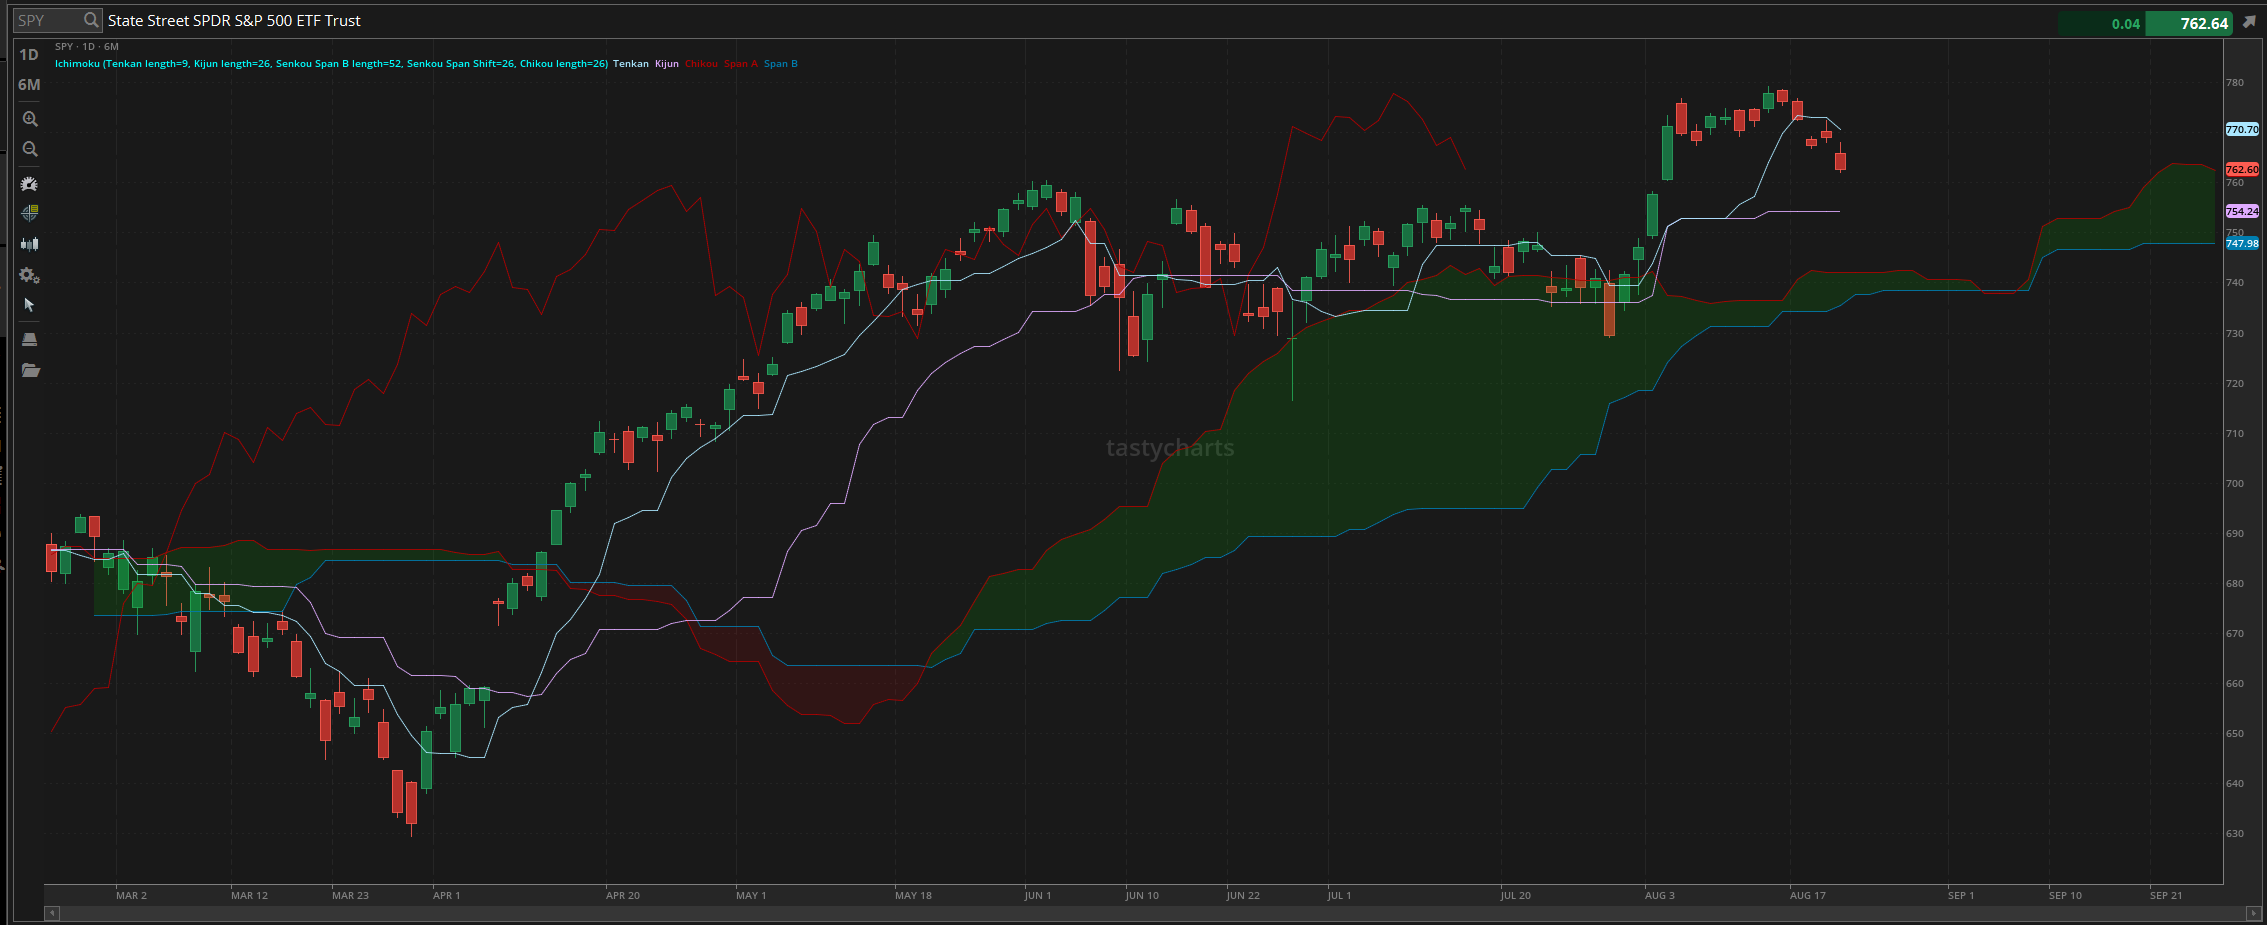Screen dimensions: 2267x925
Task: Click the MAY 18 date label
Action: click(913, 895)
